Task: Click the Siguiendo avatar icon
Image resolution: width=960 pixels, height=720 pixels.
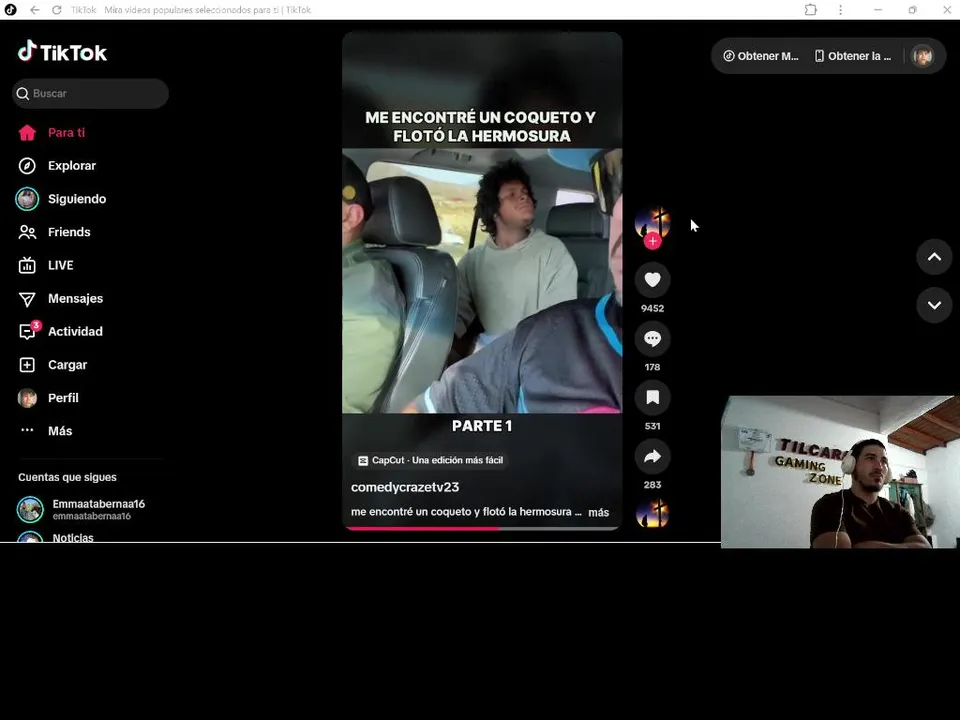Action: [x=27, y=199]
